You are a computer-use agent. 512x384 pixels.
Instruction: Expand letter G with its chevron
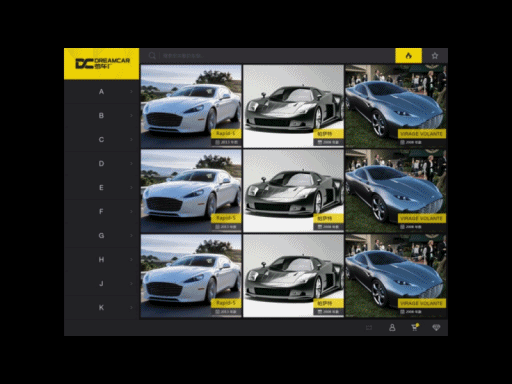click(131, 236)
